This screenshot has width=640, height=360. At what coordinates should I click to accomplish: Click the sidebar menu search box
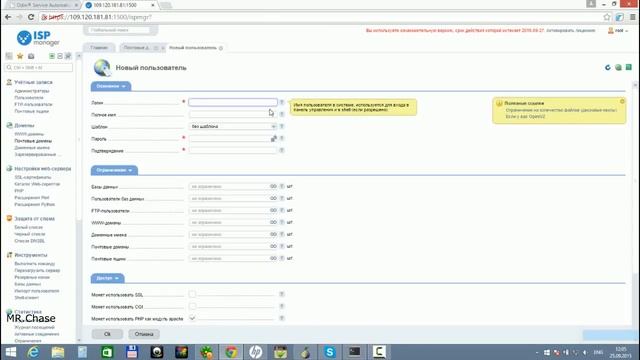pyautogui.click(x=39, y=67)
